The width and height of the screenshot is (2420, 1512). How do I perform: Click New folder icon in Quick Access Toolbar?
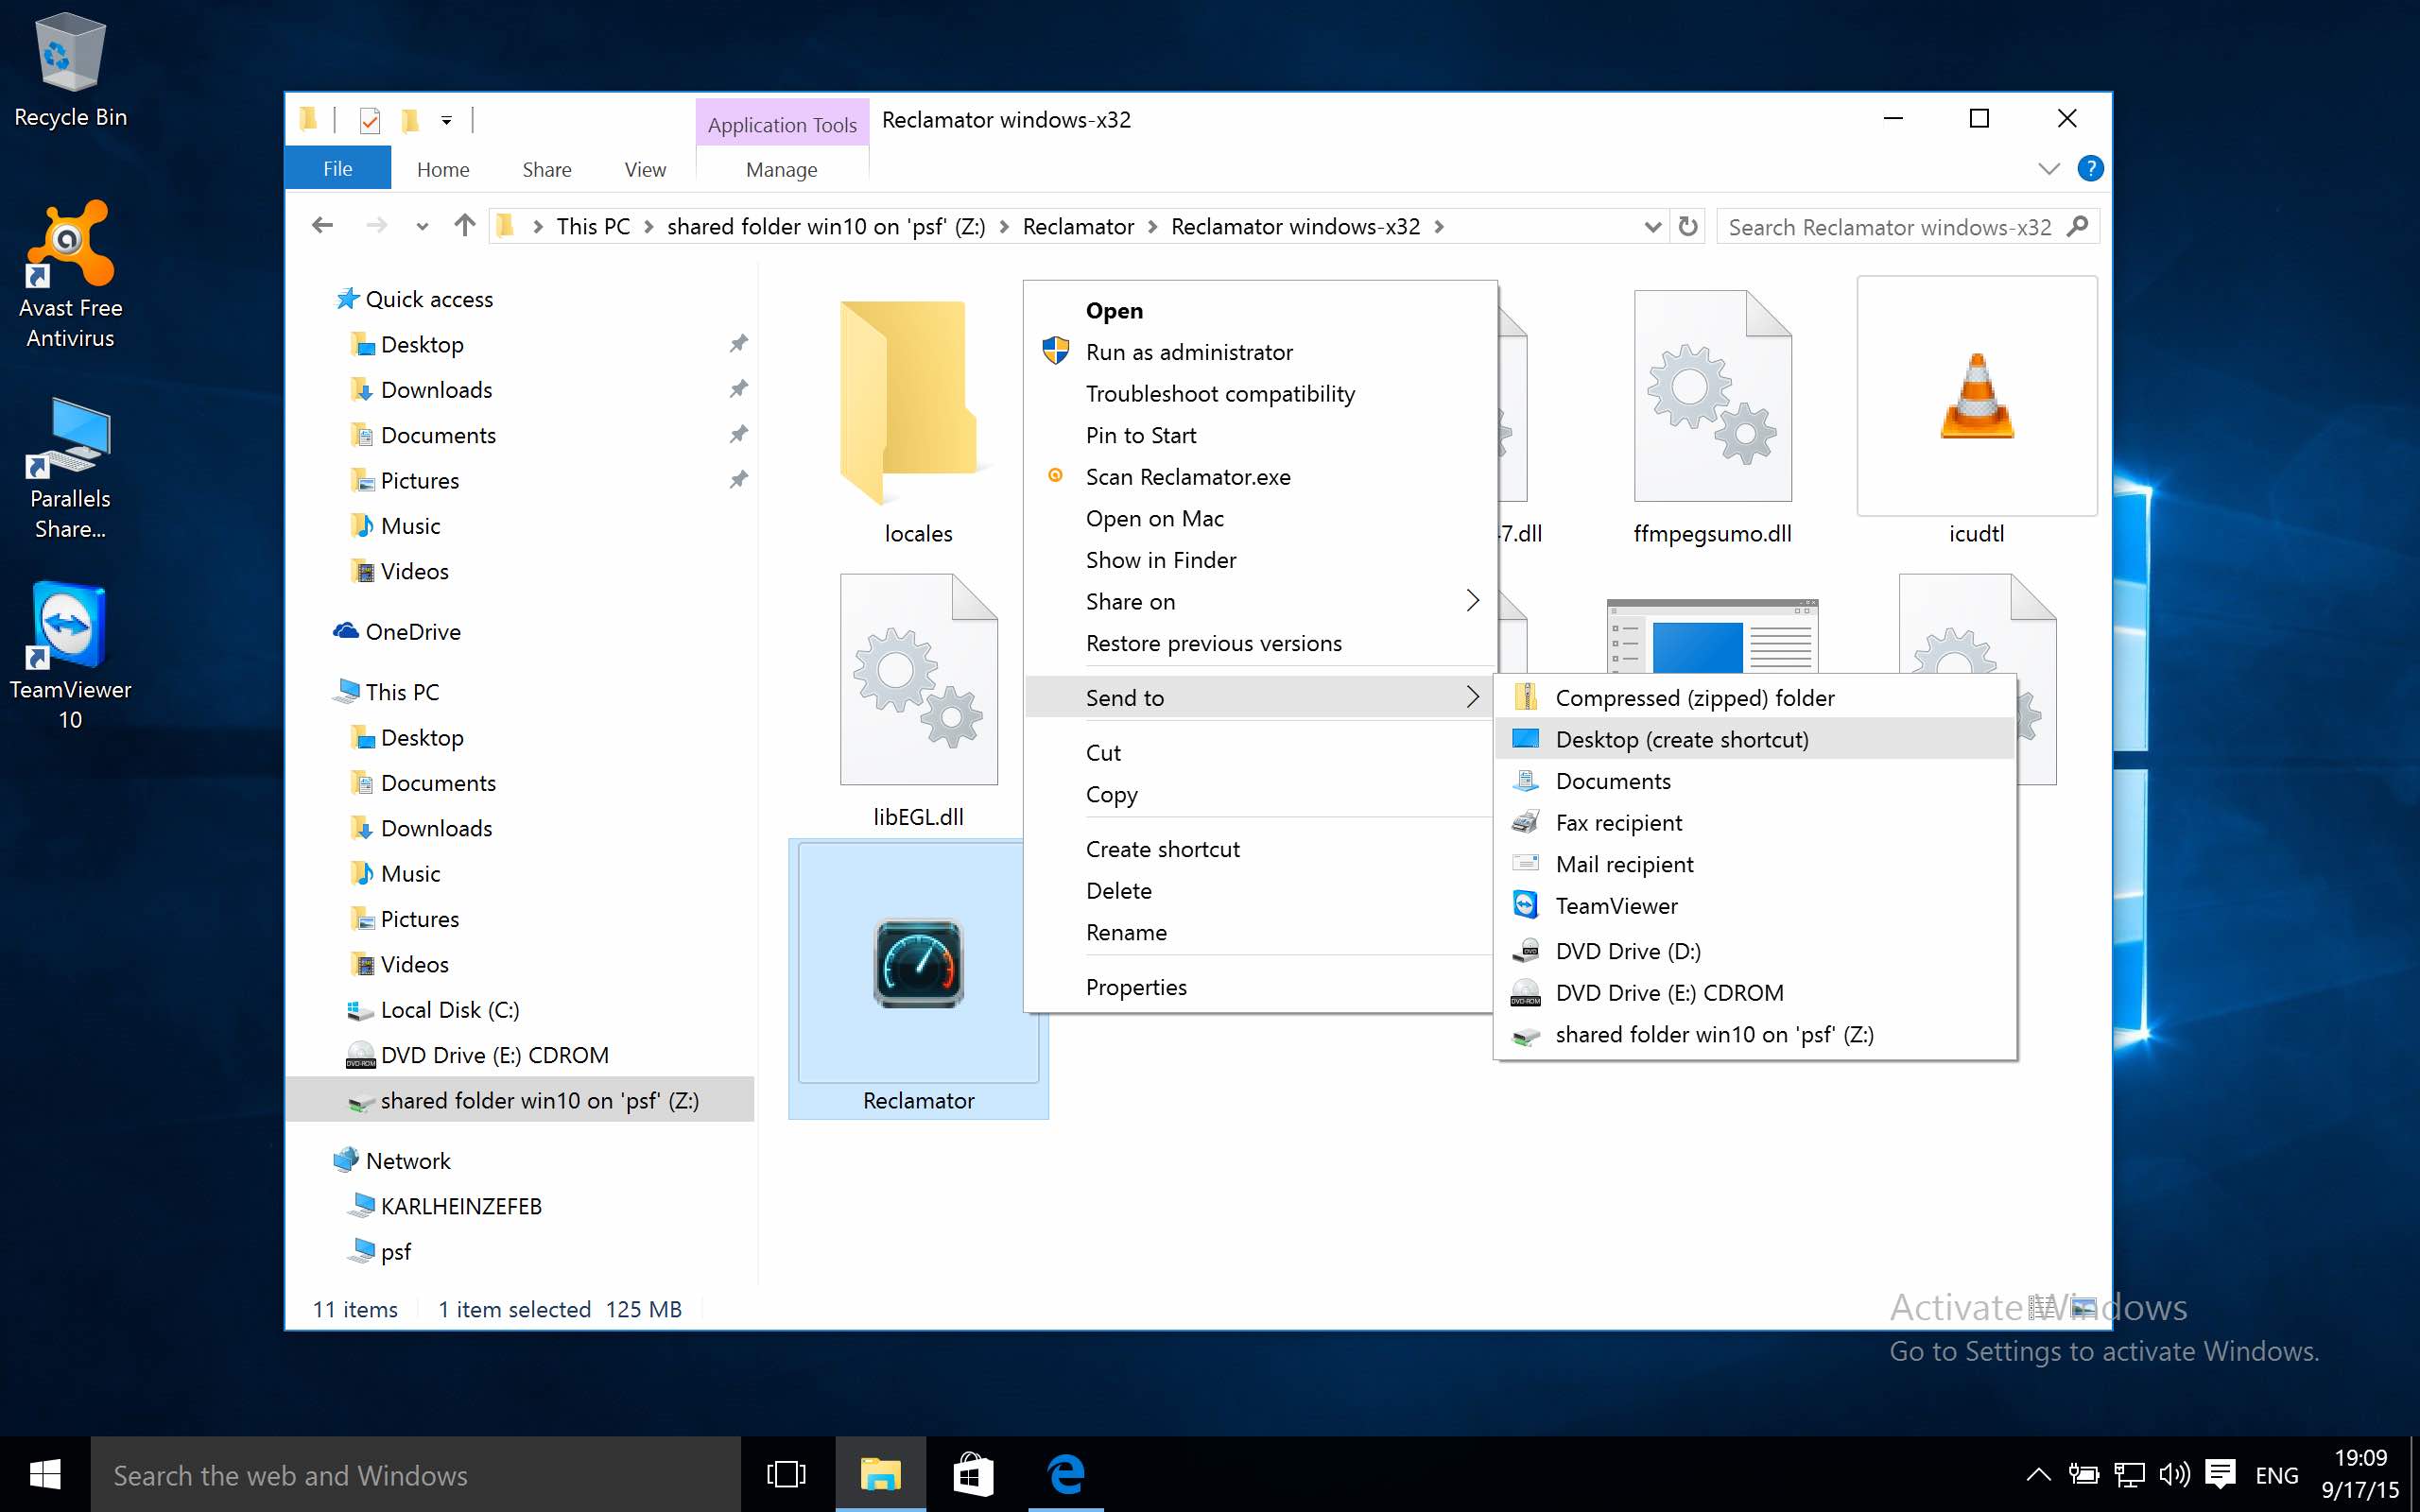coord(409,120)
